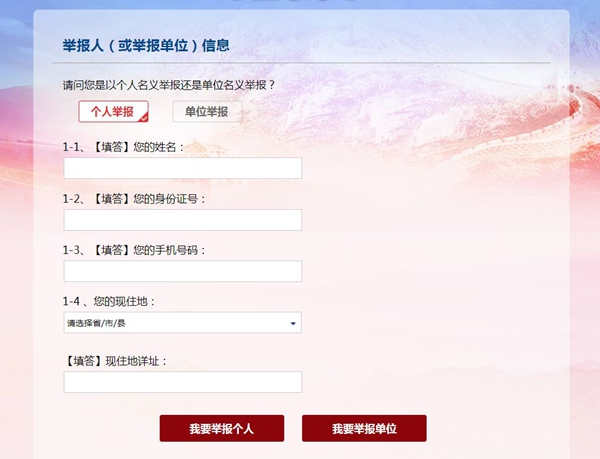Click the 1-1 您的姓名 label
Screen dimensions: 600x459
[x=124, y=147]
